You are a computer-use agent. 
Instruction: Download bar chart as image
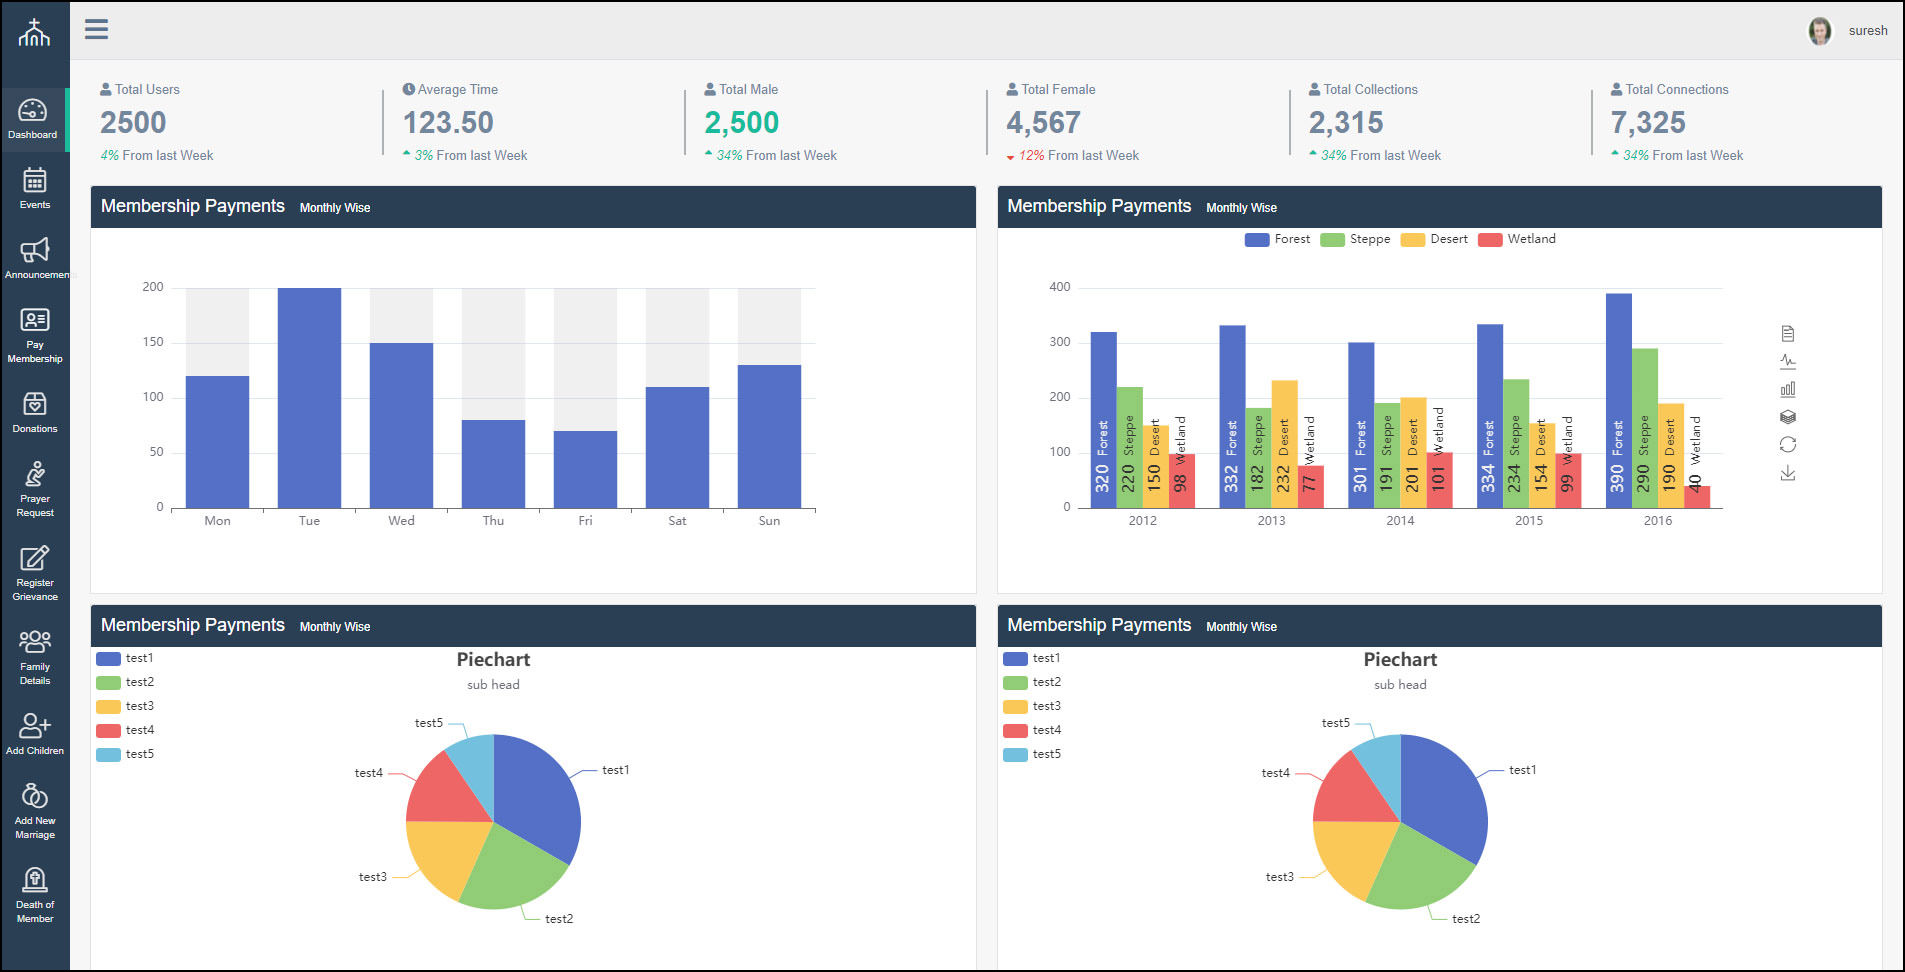(1788, 472)
